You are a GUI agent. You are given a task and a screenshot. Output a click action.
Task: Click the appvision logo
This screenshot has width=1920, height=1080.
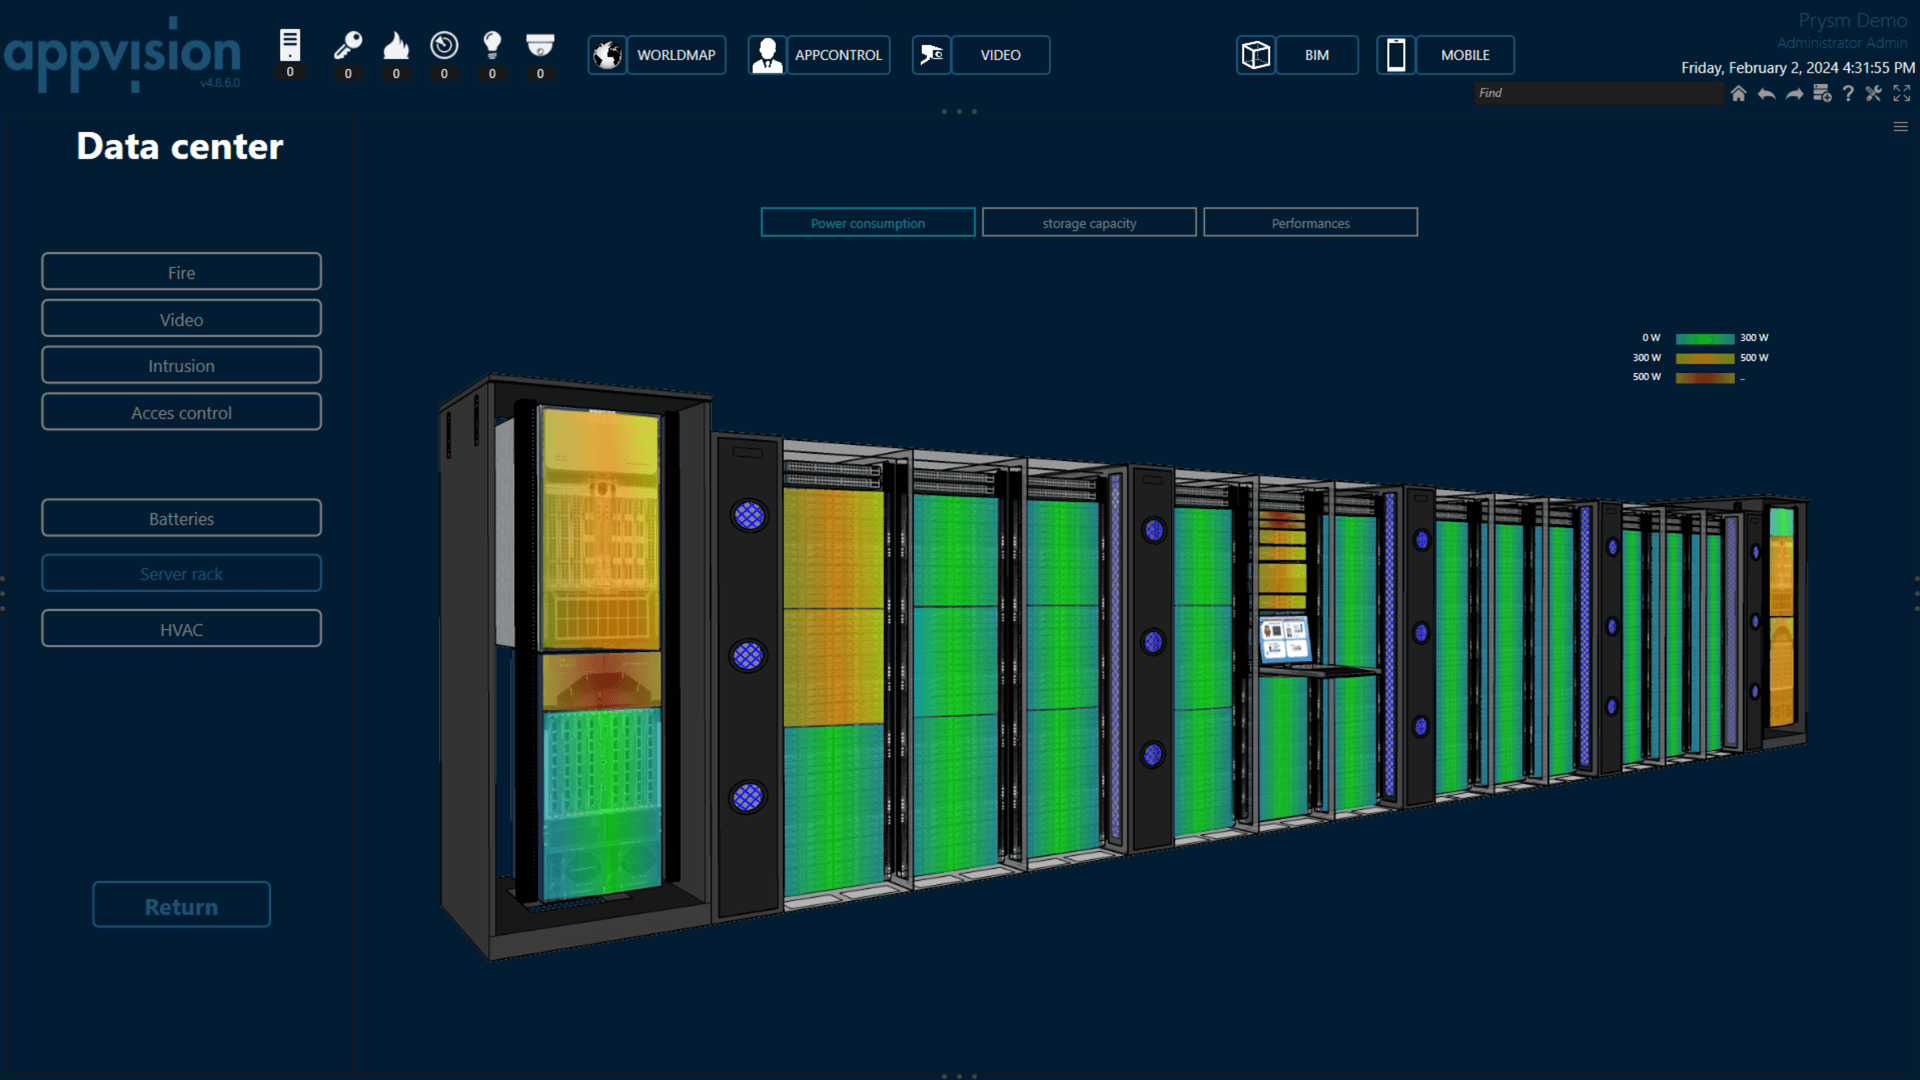(122, 55)
